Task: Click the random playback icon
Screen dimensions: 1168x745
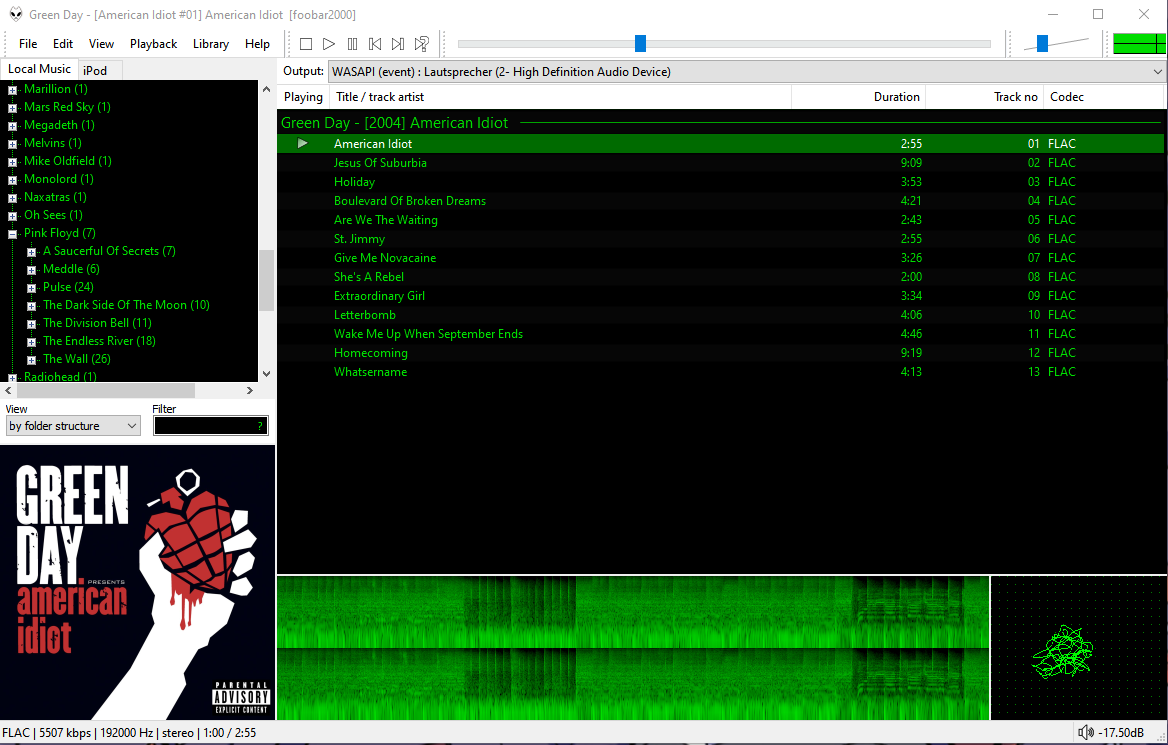Action: click(422, 44)
